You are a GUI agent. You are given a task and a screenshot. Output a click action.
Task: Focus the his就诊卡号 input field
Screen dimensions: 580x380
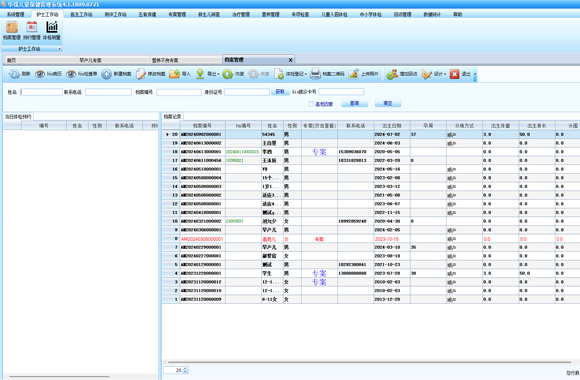coord(341,92)
